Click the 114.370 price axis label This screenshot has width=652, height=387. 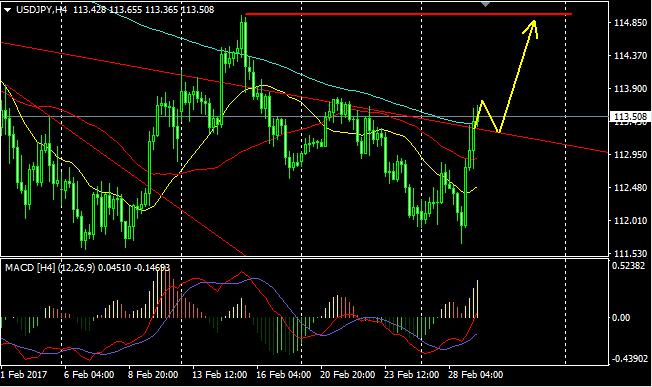(630, 56)
